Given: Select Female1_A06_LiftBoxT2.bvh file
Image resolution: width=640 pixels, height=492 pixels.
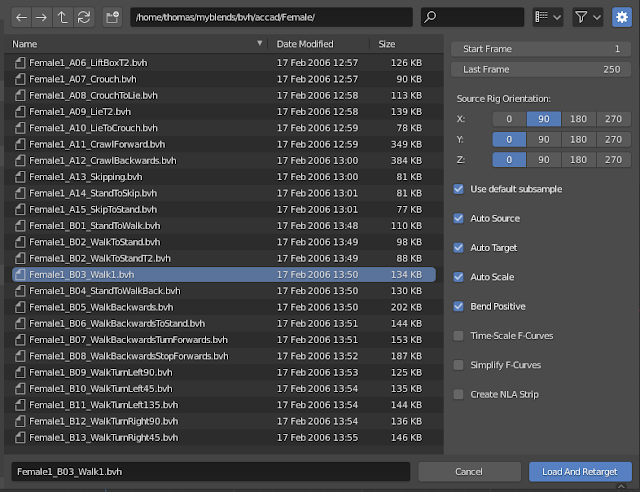Looking at the screenshot, I should coord(224,63).
